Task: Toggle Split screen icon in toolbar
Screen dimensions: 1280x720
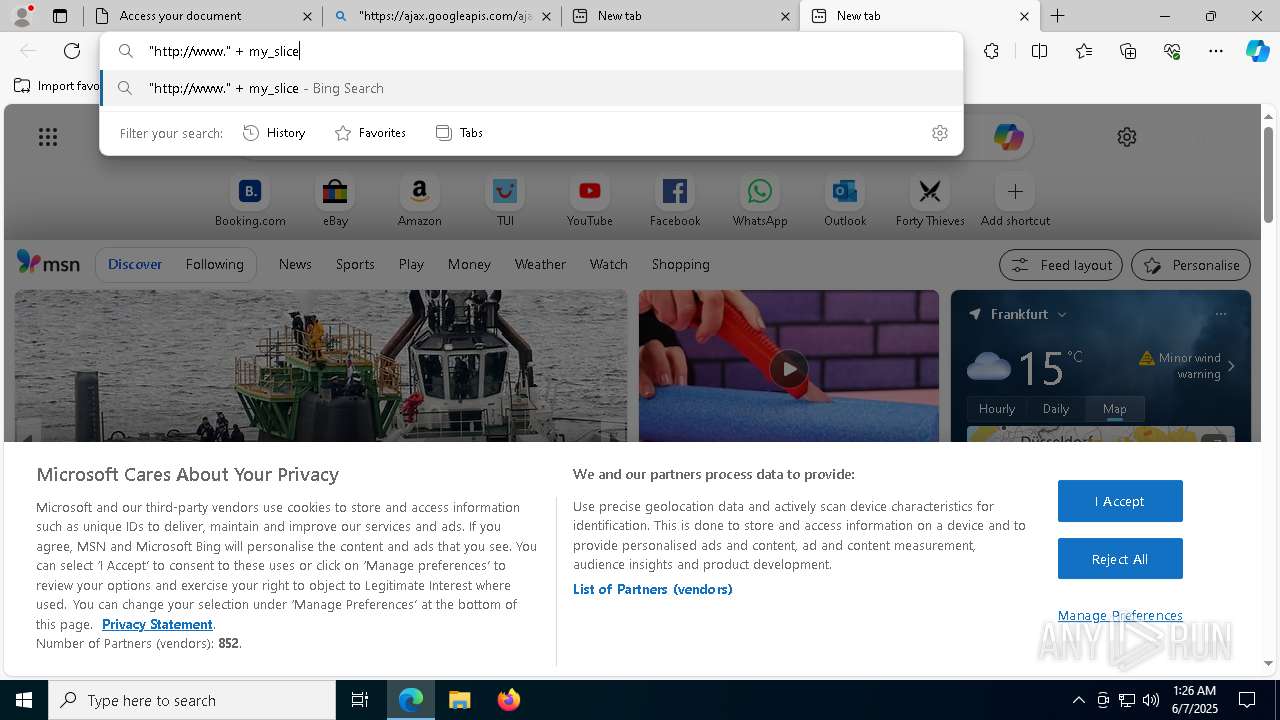Action: (1039, 51)
